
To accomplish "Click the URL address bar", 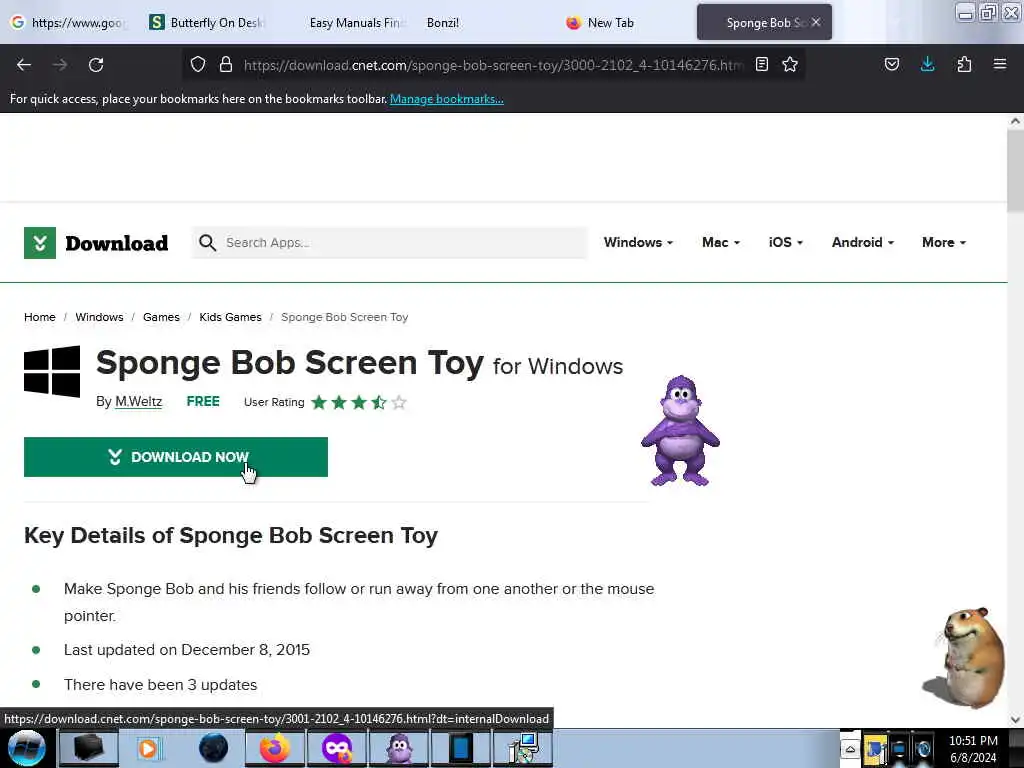I will click(x=493, y=65).
